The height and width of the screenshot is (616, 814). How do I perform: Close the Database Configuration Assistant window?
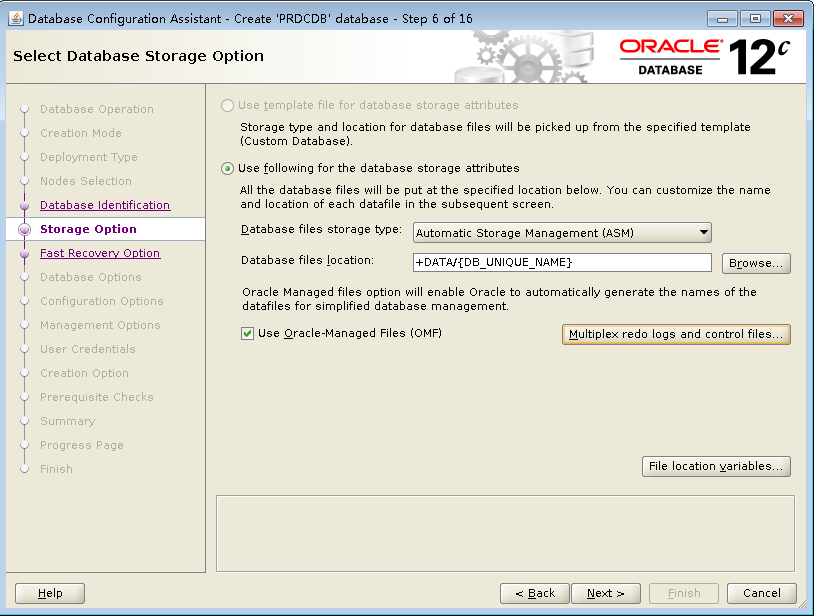(x=788, y=19)
